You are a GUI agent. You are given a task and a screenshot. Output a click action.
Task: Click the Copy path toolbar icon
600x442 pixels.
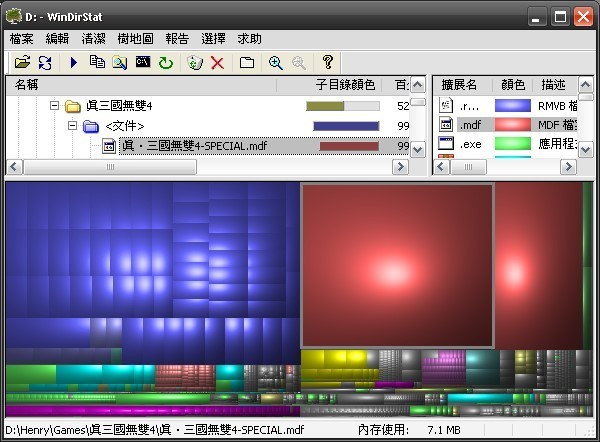pos(97,62)
